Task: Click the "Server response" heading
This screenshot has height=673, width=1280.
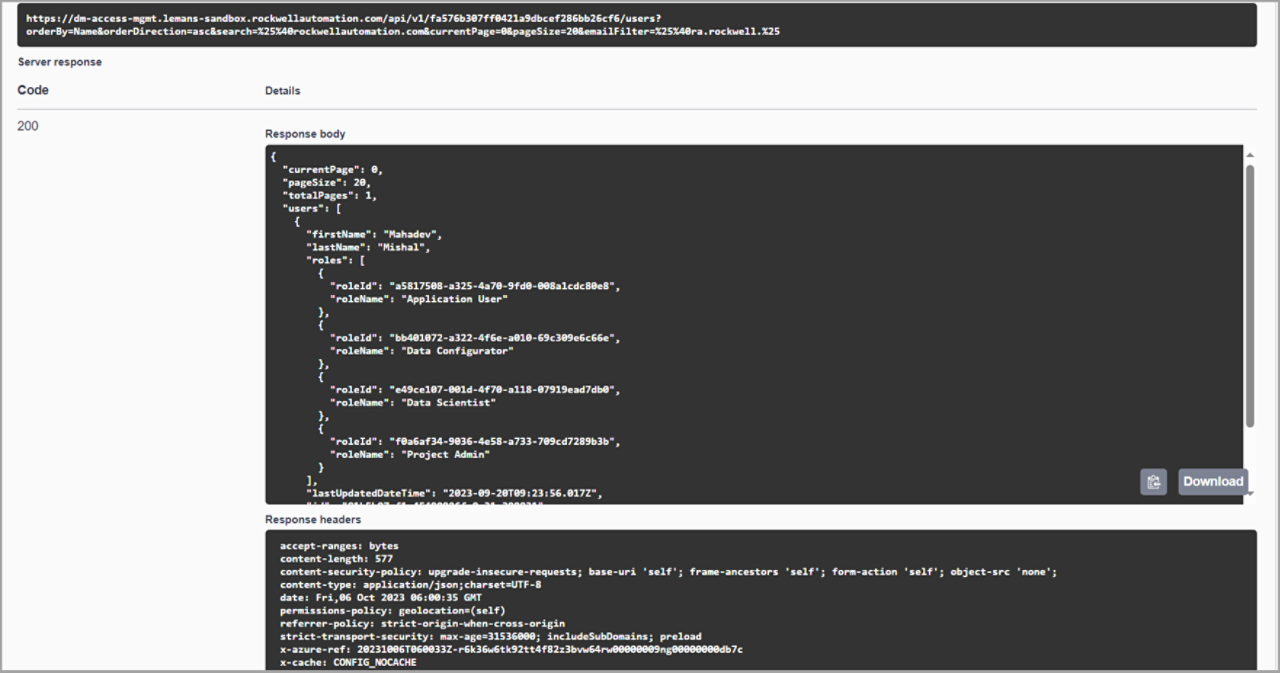Action: click(59, 62)
